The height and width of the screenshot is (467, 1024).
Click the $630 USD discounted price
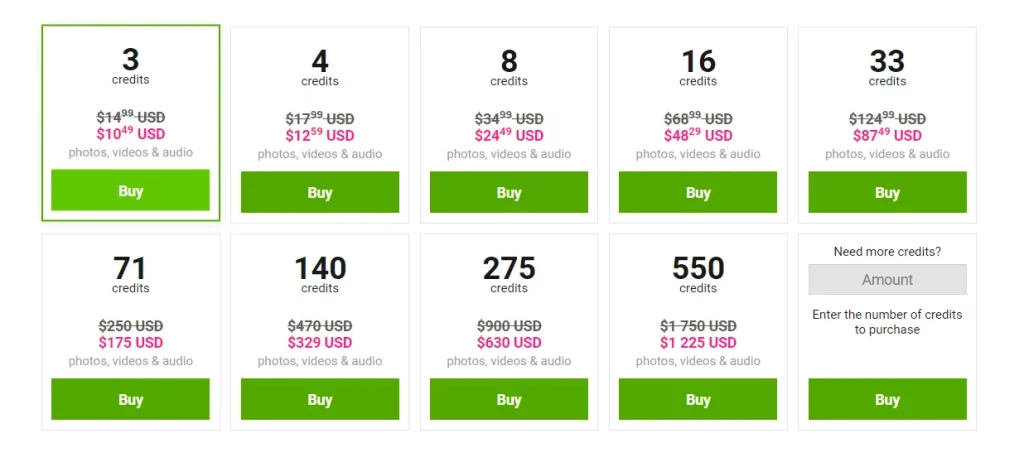509,342
